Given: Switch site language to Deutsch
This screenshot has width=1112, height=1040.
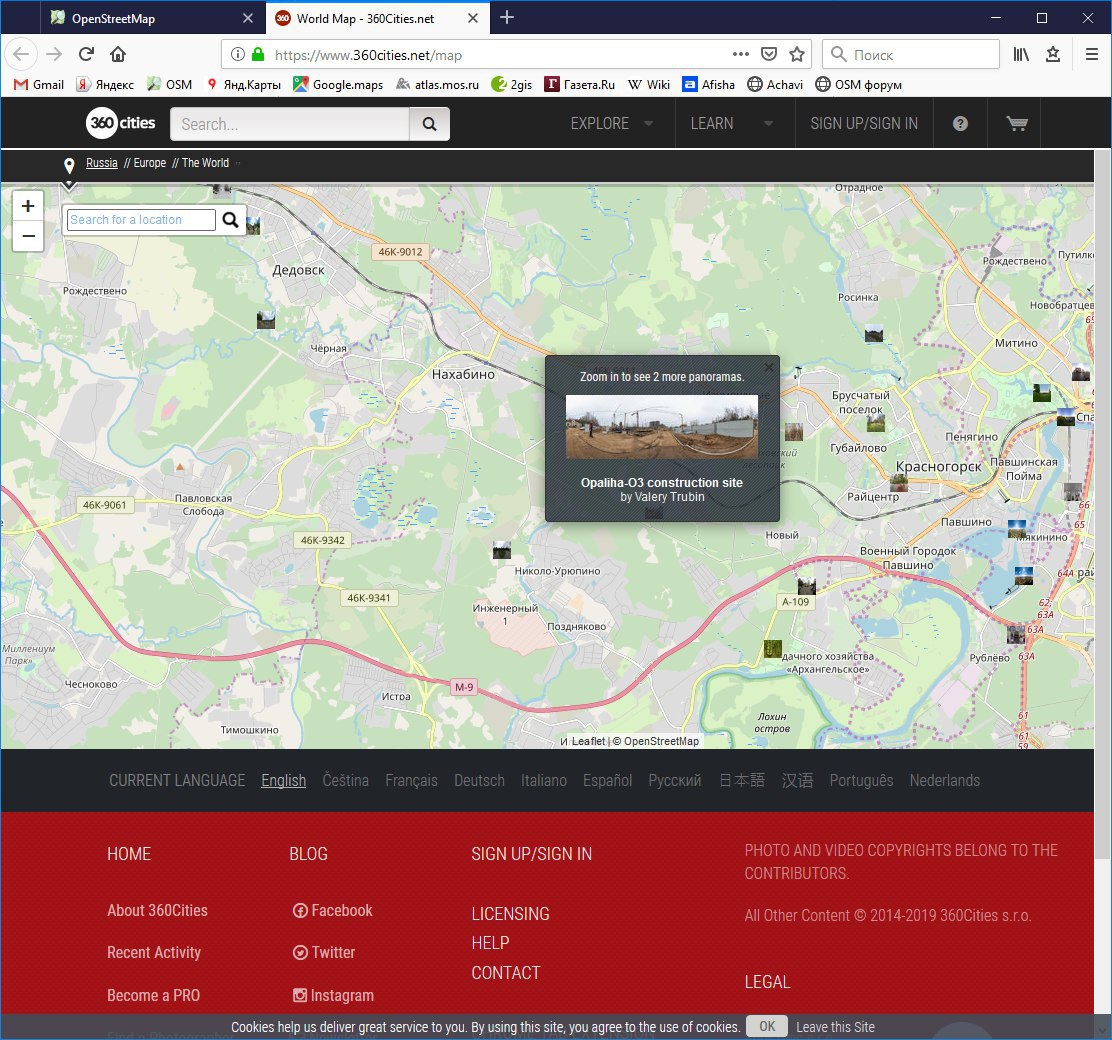Looking at the screenshot, I should pyautogui.click(x=479, y=780).
